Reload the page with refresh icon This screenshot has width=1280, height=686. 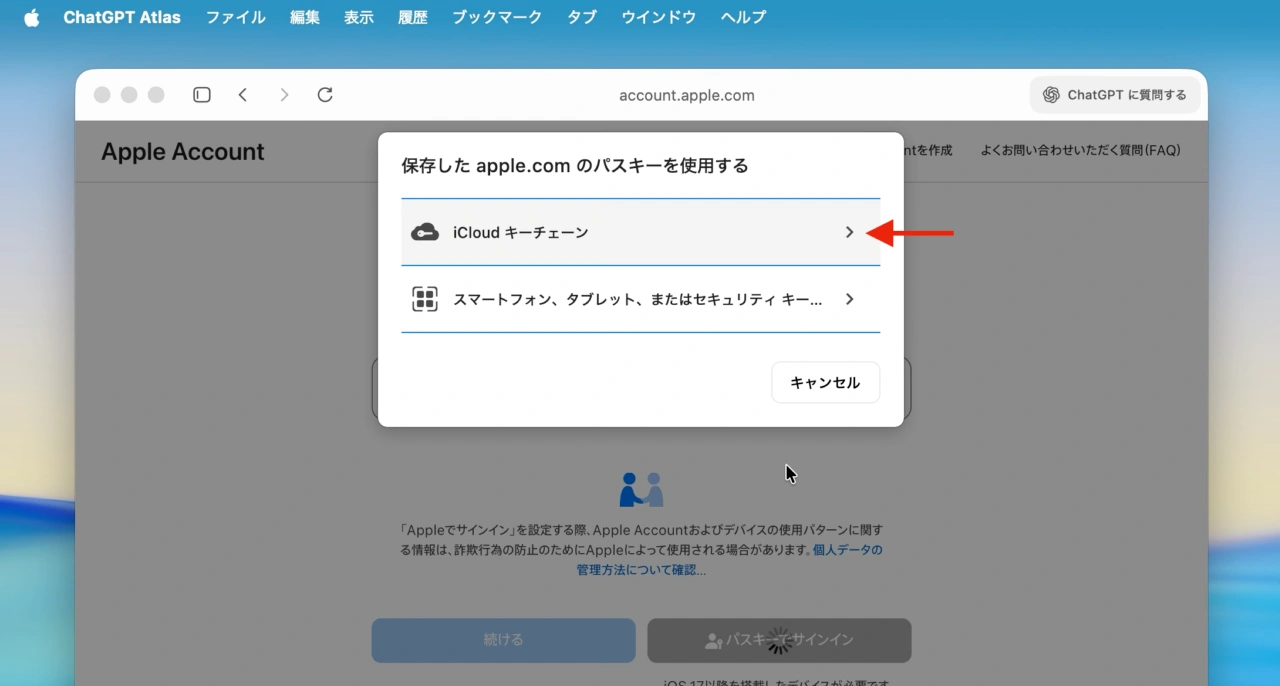pyautogui.click(x=325, y=95)
